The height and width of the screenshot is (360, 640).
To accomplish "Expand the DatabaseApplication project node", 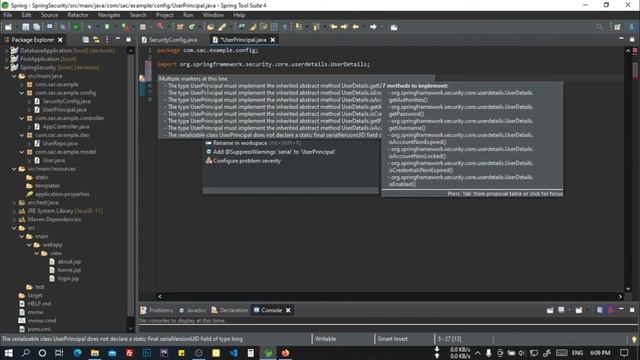I will click(7, 51).
